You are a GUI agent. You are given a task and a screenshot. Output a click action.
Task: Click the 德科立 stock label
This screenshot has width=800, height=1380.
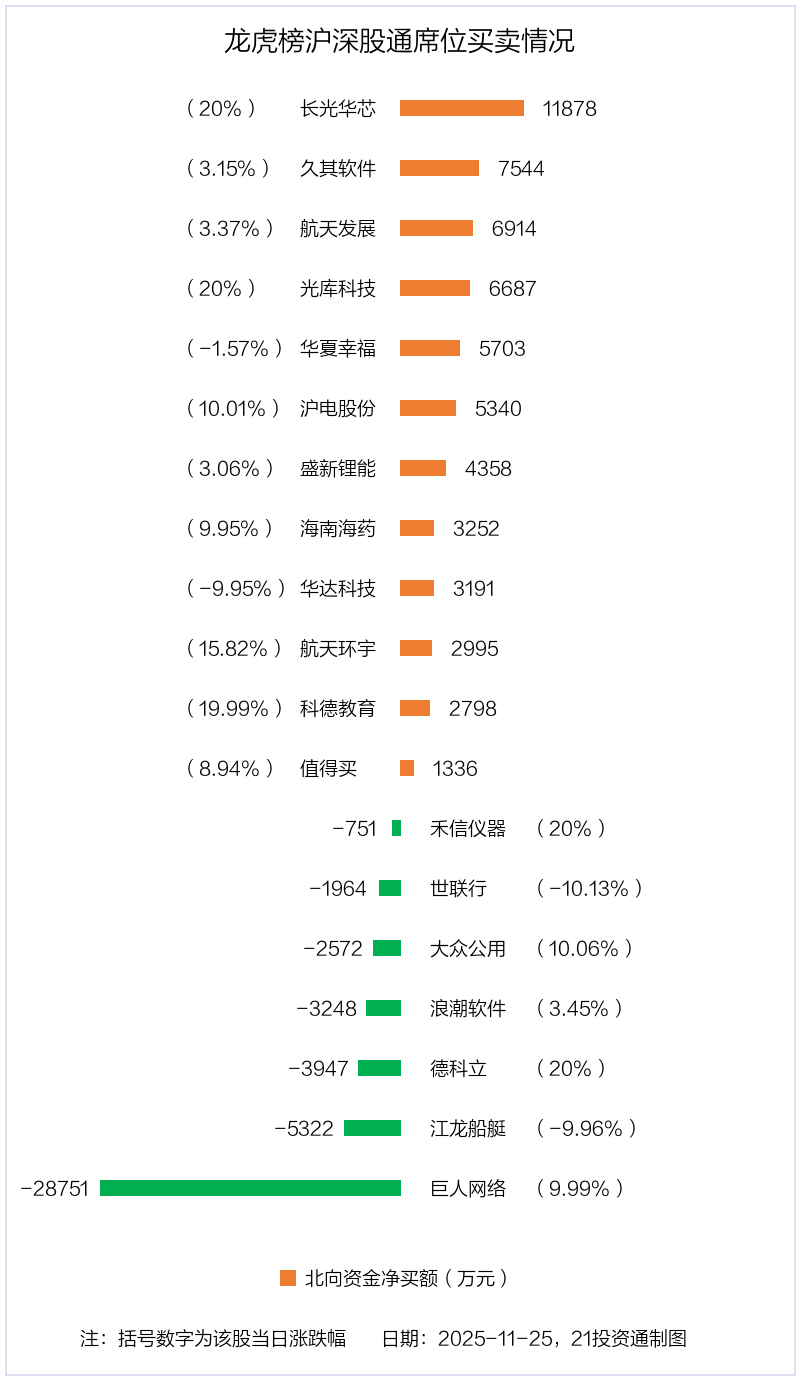pos(459,1068)
